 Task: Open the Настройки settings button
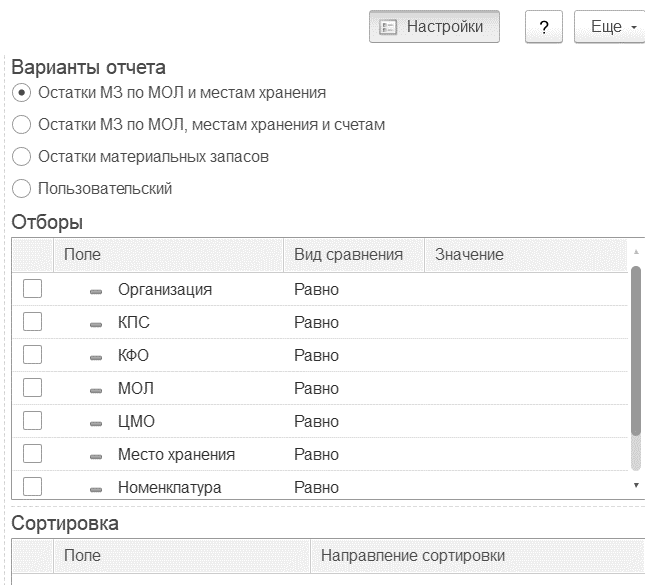pyautogui.click(x=434, y=27)
